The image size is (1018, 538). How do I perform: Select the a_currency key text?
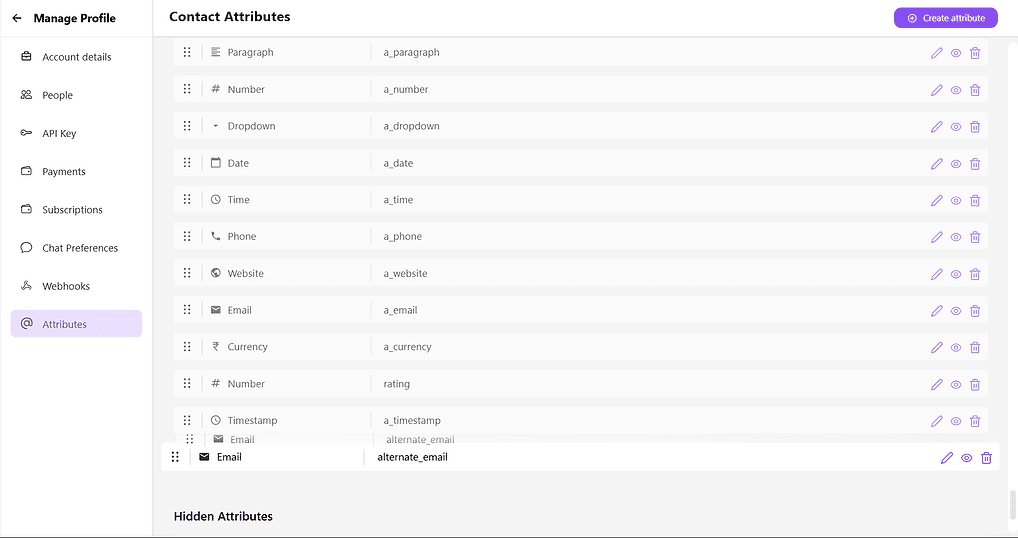point(407,347)
